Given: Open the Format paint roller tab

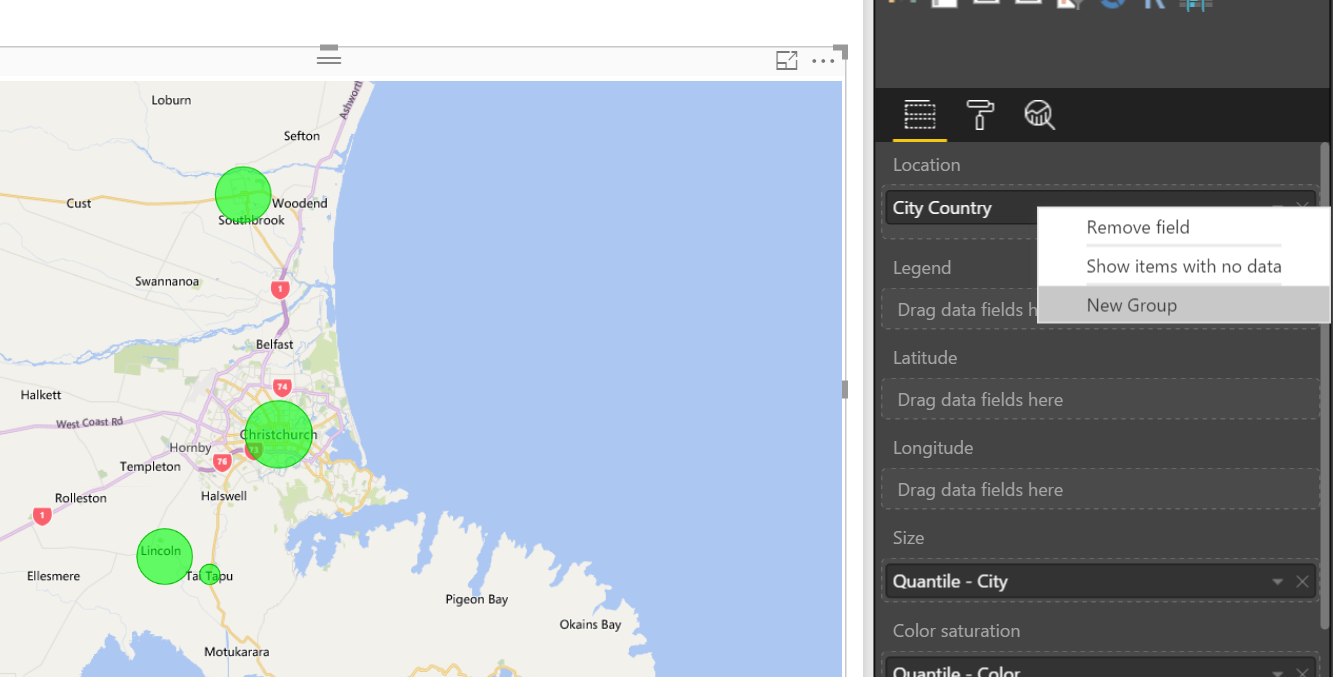Looking at the screenshot, I should tap(980, 115).
